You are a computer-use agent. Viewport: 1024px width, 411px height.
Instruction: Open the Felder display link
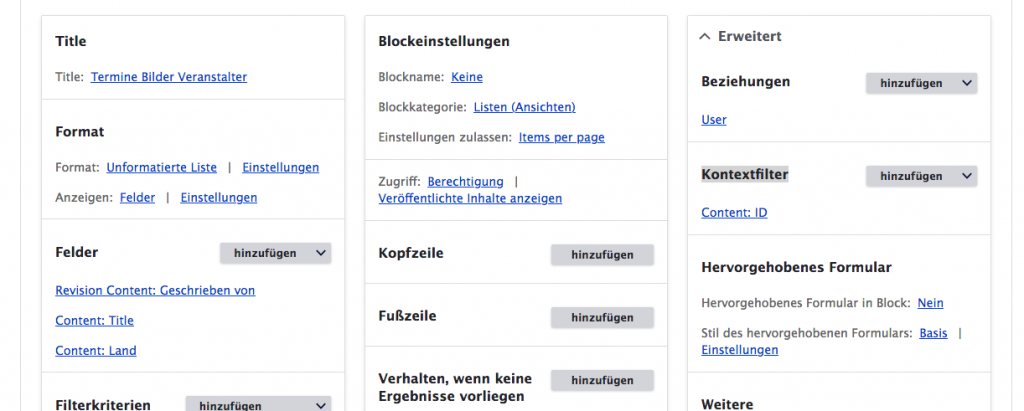pyautogui.click(x=137, y=198)
